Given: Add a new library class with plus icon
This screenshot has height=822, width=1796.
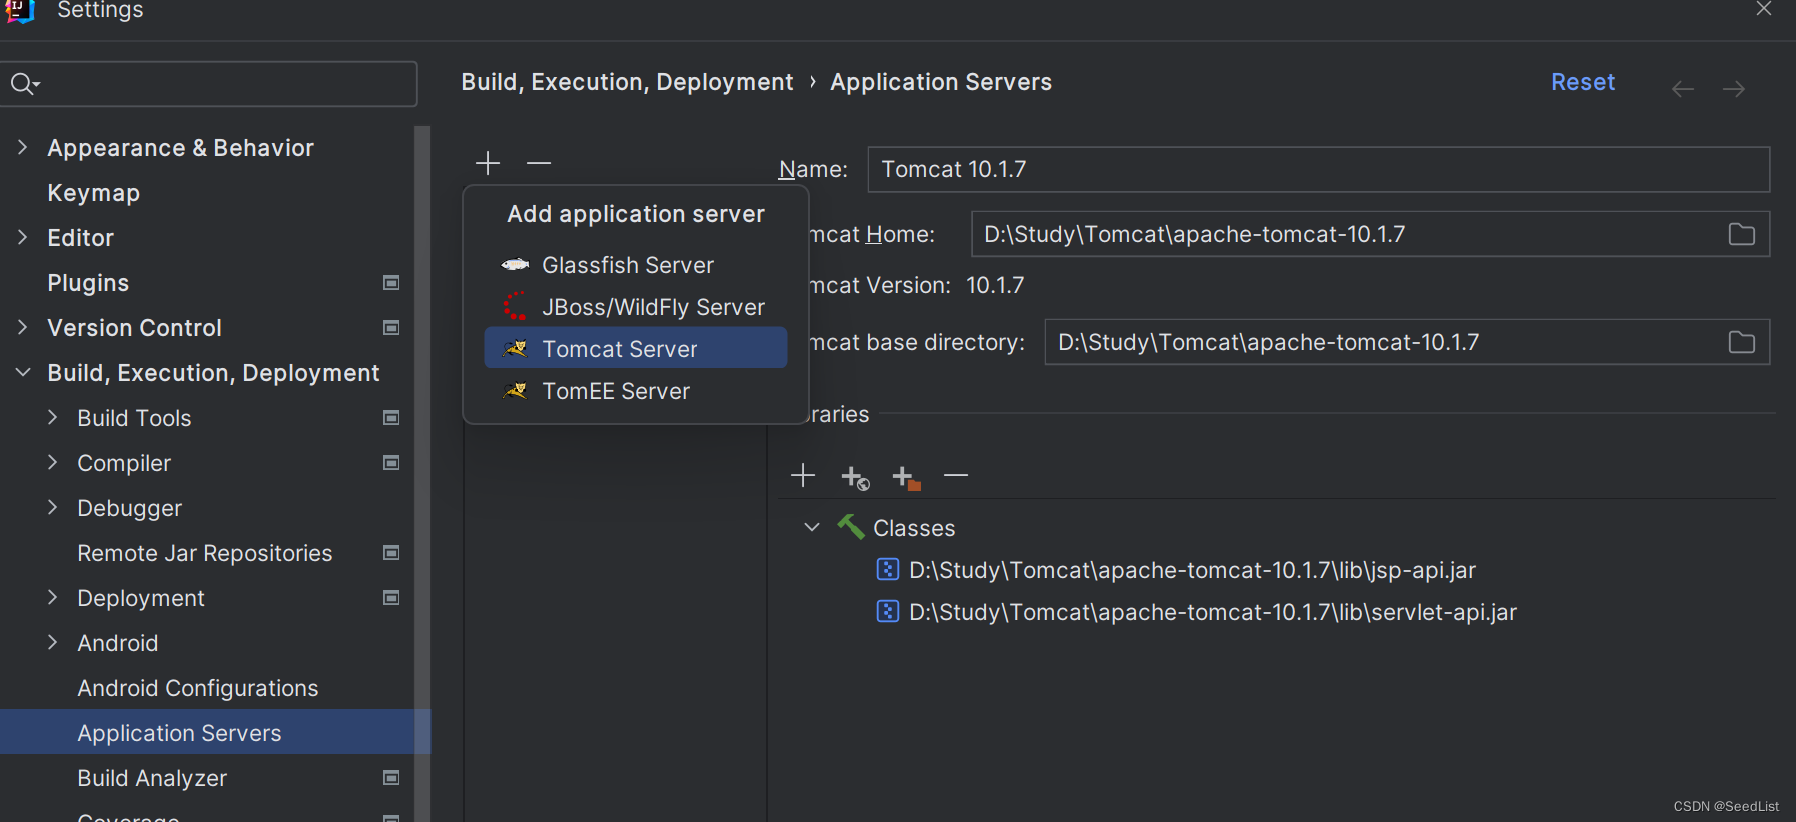Looking at the screenshot, I should pyautogui.click(x=803, y=476).
